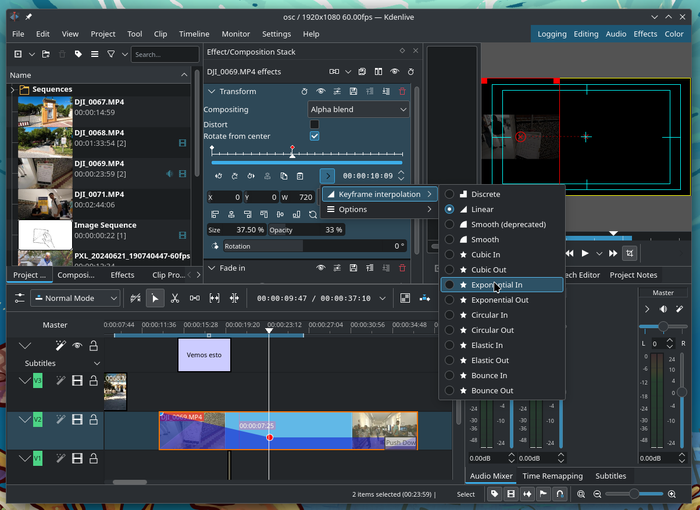Screen dimensions: 700x510
Task: Switch to the Time Remapping tab
Action: (551, 476)
